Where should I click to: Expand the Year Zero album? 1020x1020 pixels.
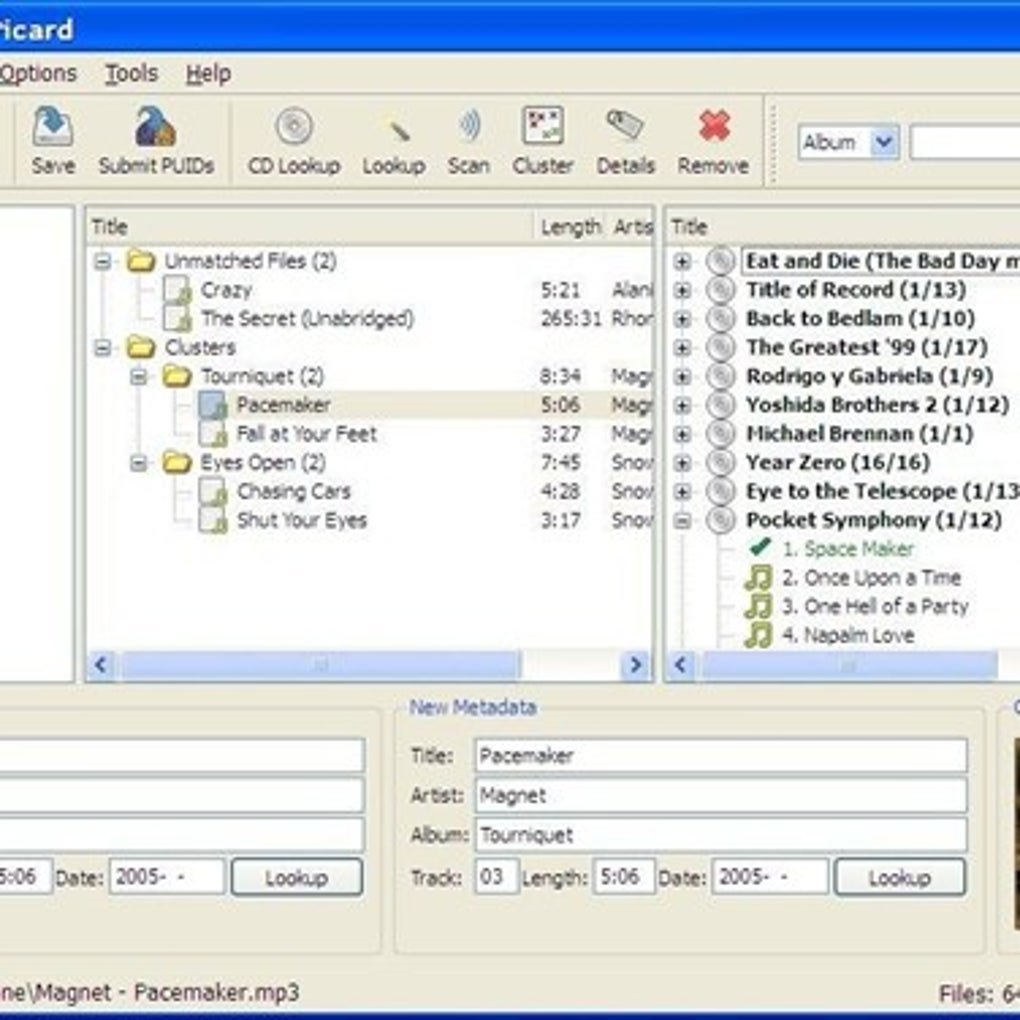(x=682, y=463)
